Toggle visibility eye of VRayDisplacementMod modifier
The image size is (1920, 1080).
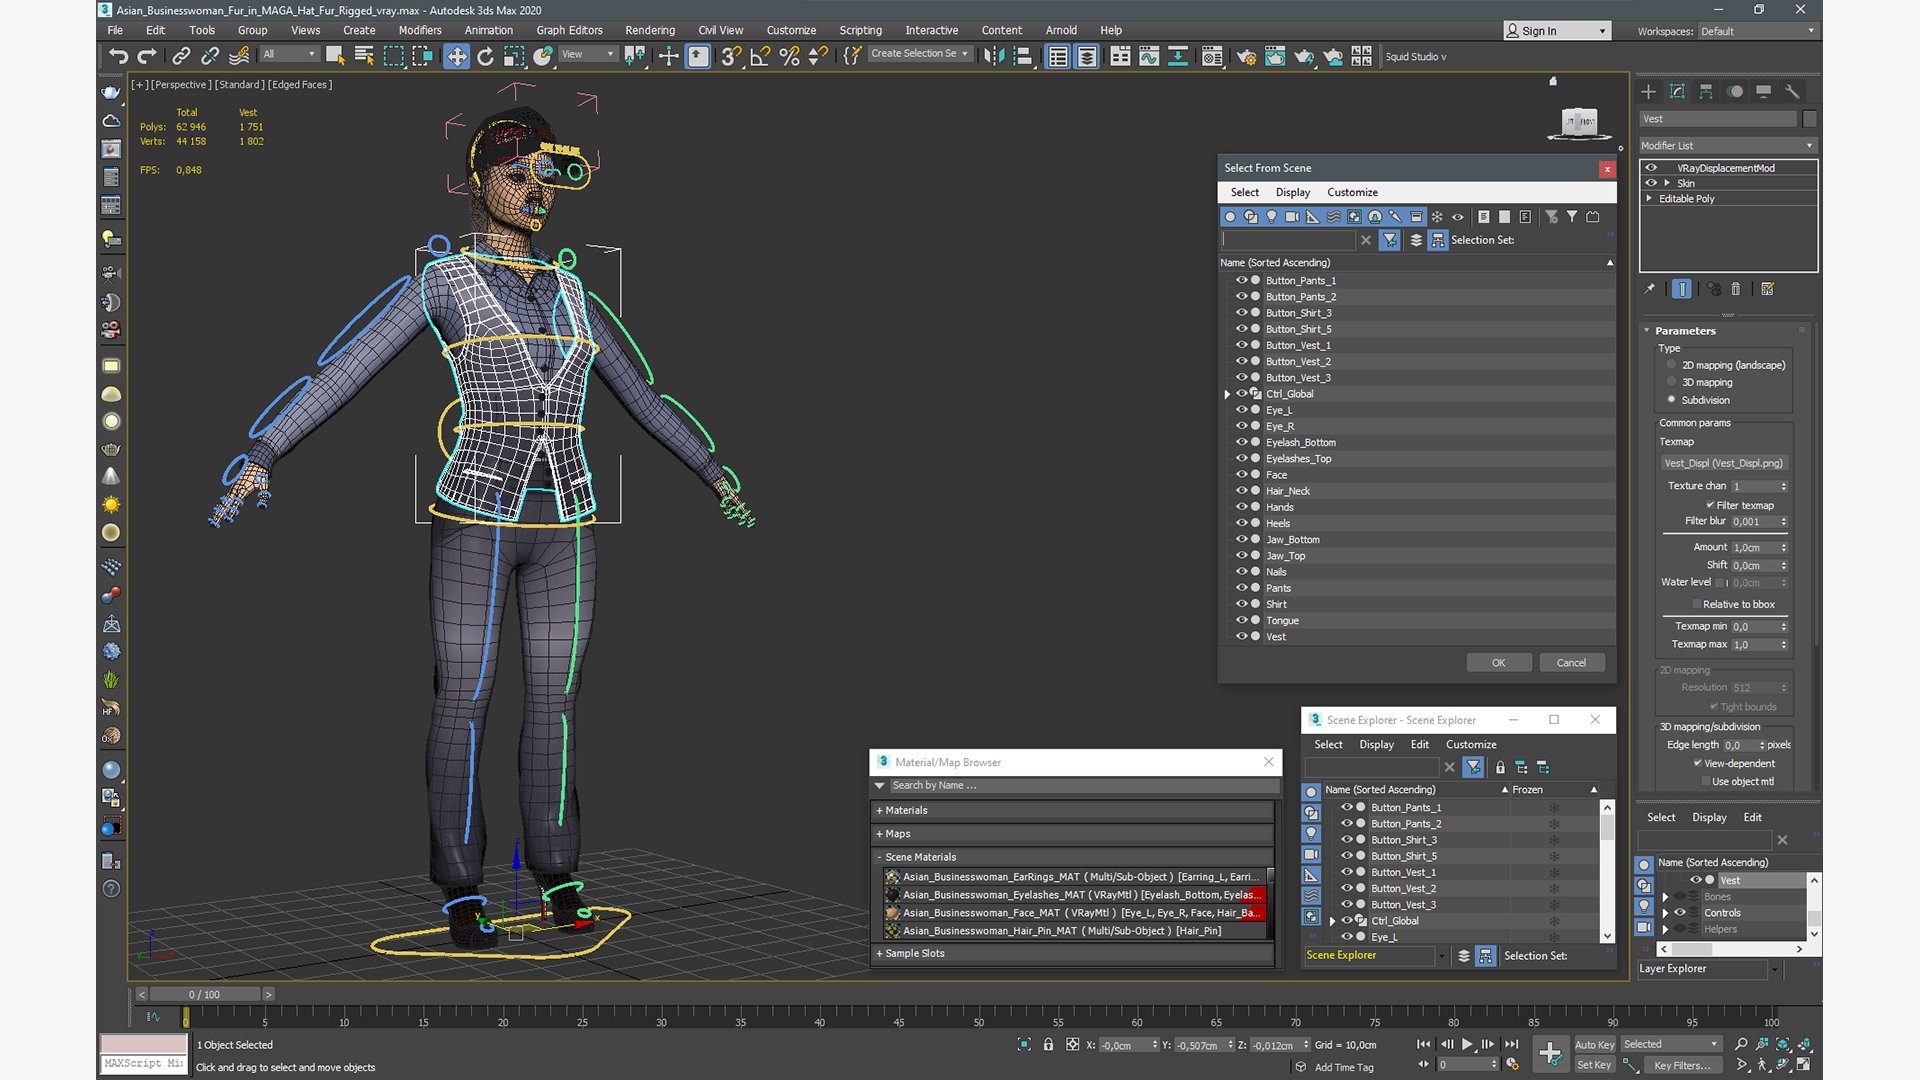1651,168
